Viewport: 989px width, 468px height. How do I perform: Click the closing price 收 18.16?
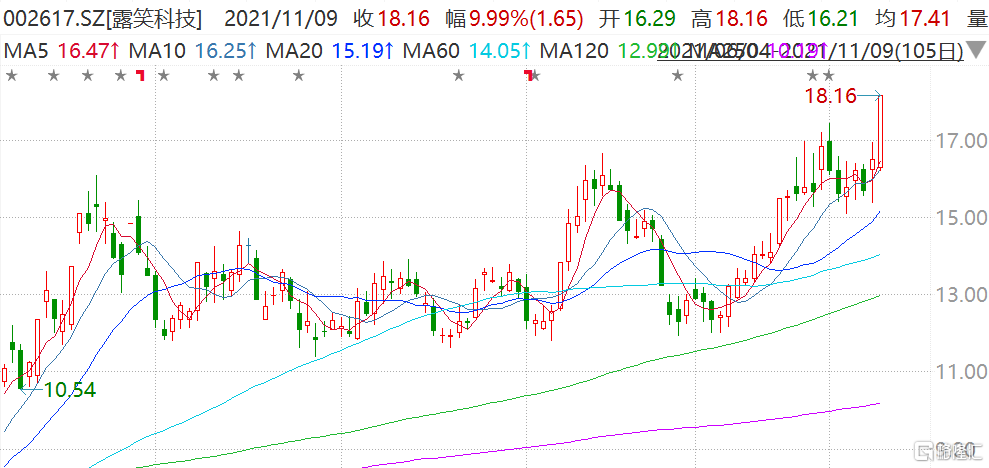[392, 19]
